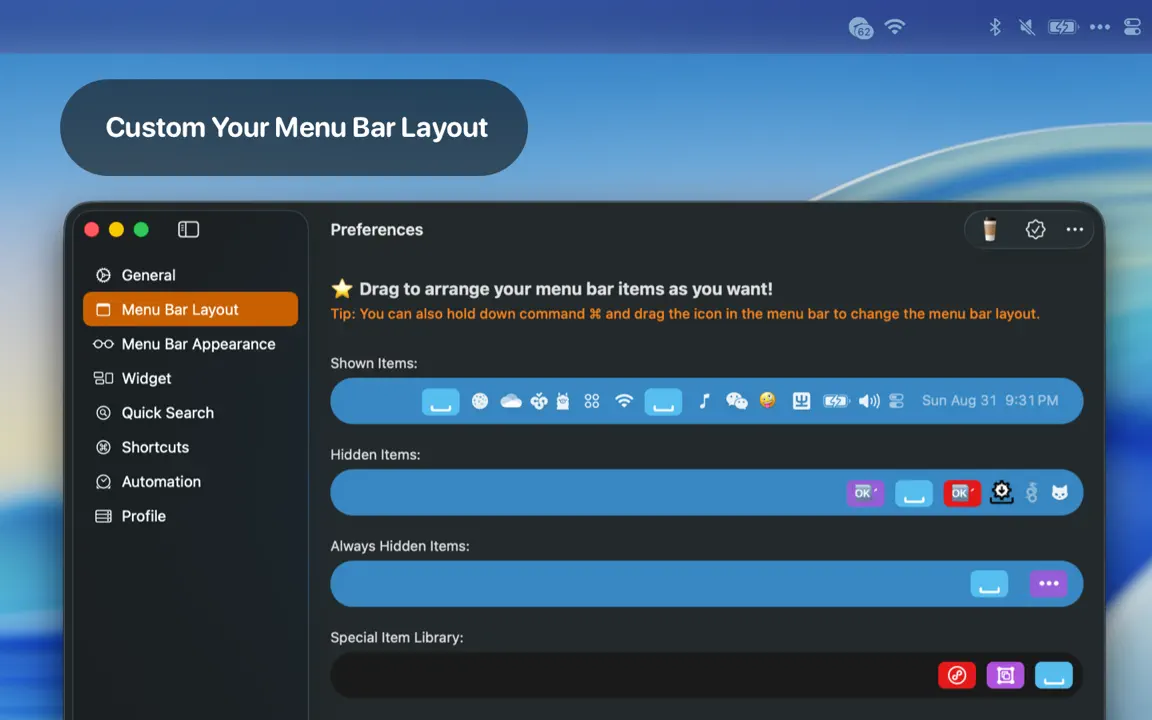Go to the Widget section
The width and height of the screenshot is (1152, 720).
pyautogui.click(x=190, y=378)
